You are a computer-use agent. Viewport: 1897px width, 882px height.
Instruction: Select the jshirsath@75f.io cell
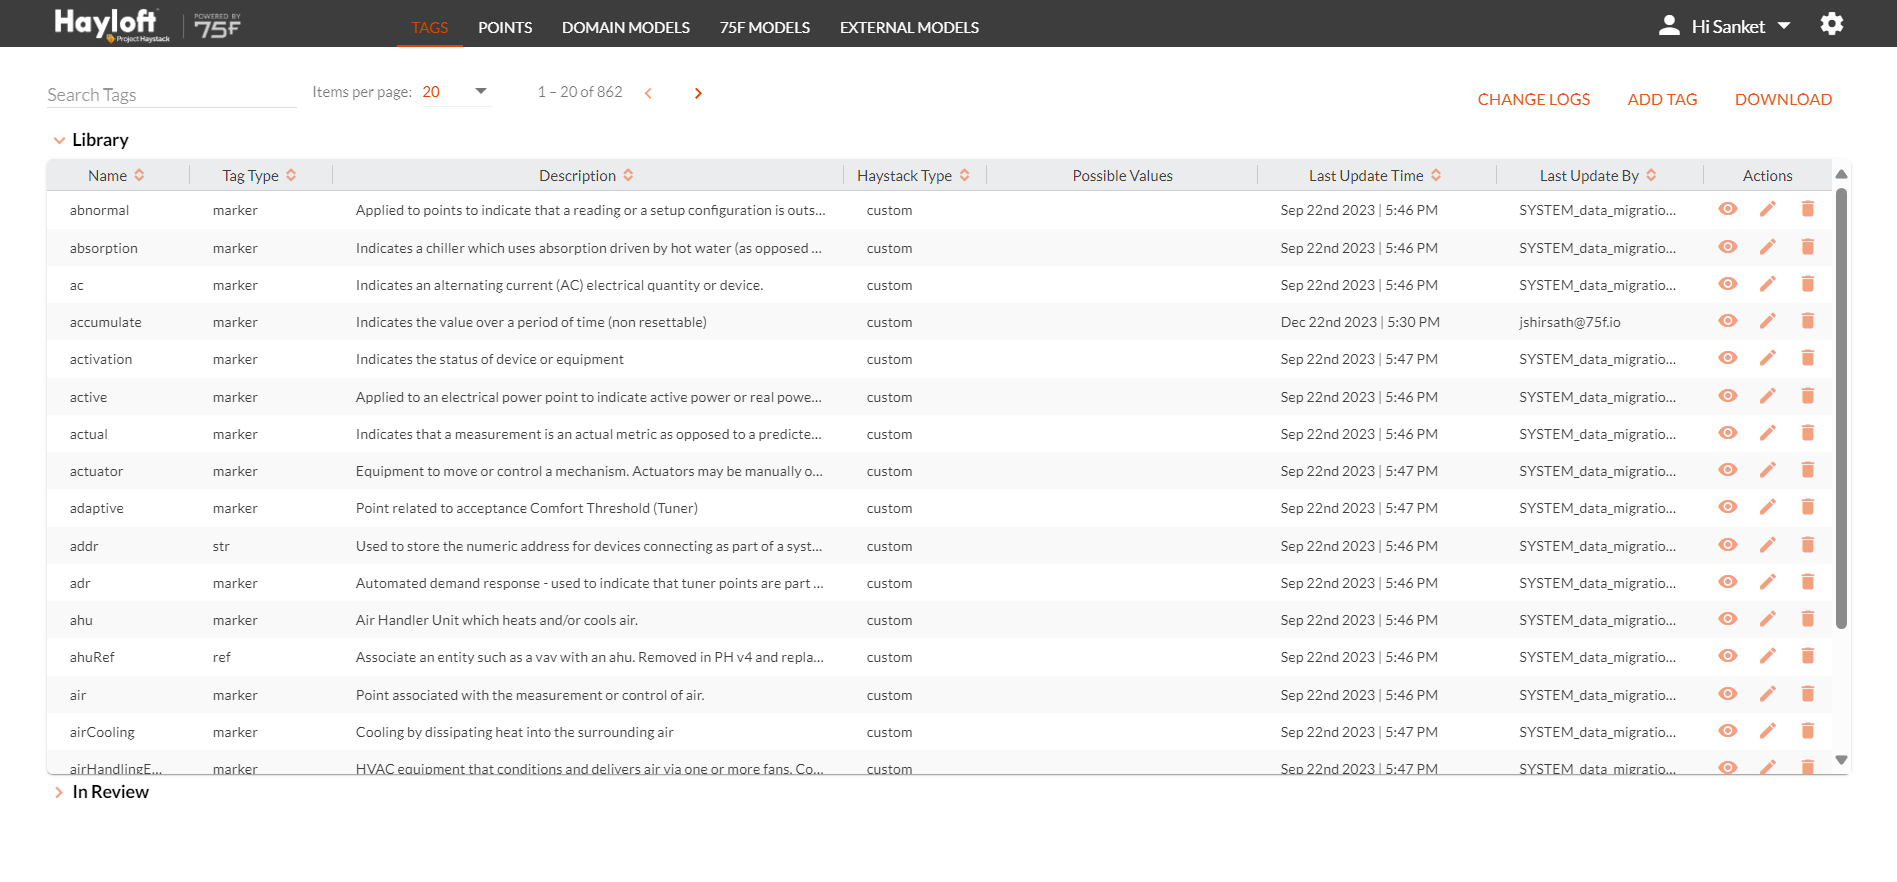click(1569, 322)
